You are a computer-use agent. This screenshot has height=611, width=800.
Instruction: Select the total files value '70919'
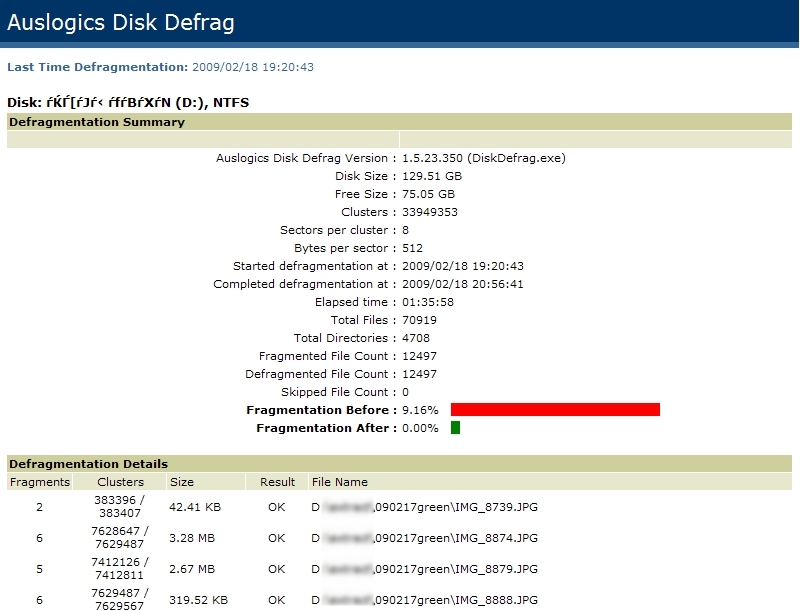click(x=419, y=320)
